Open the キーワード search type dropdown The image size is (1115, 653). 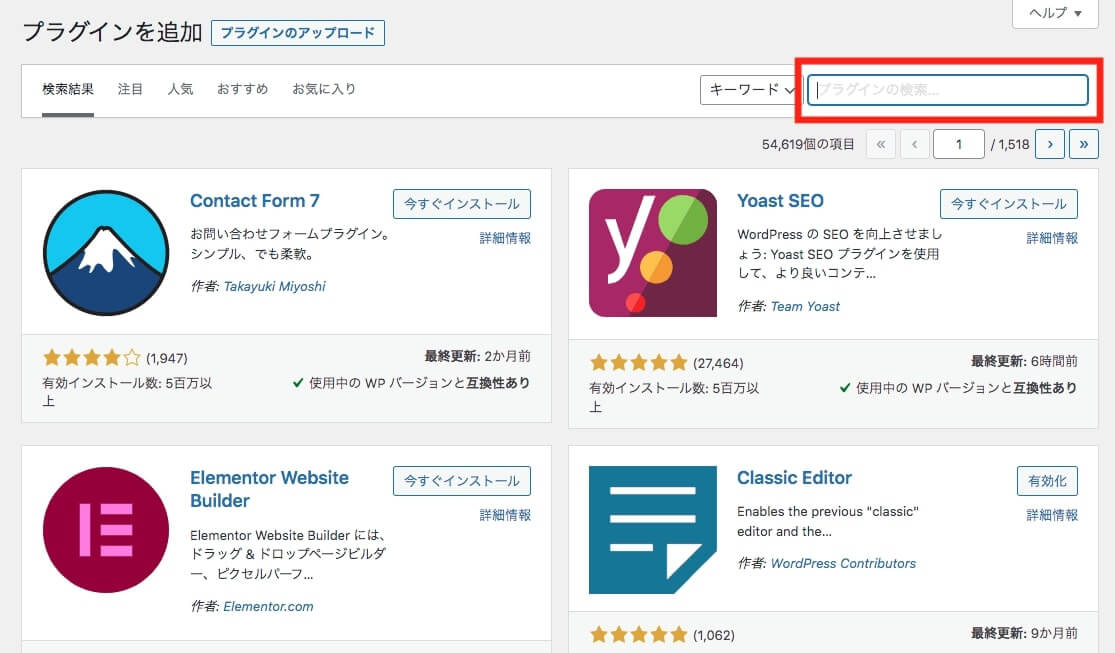751,90
